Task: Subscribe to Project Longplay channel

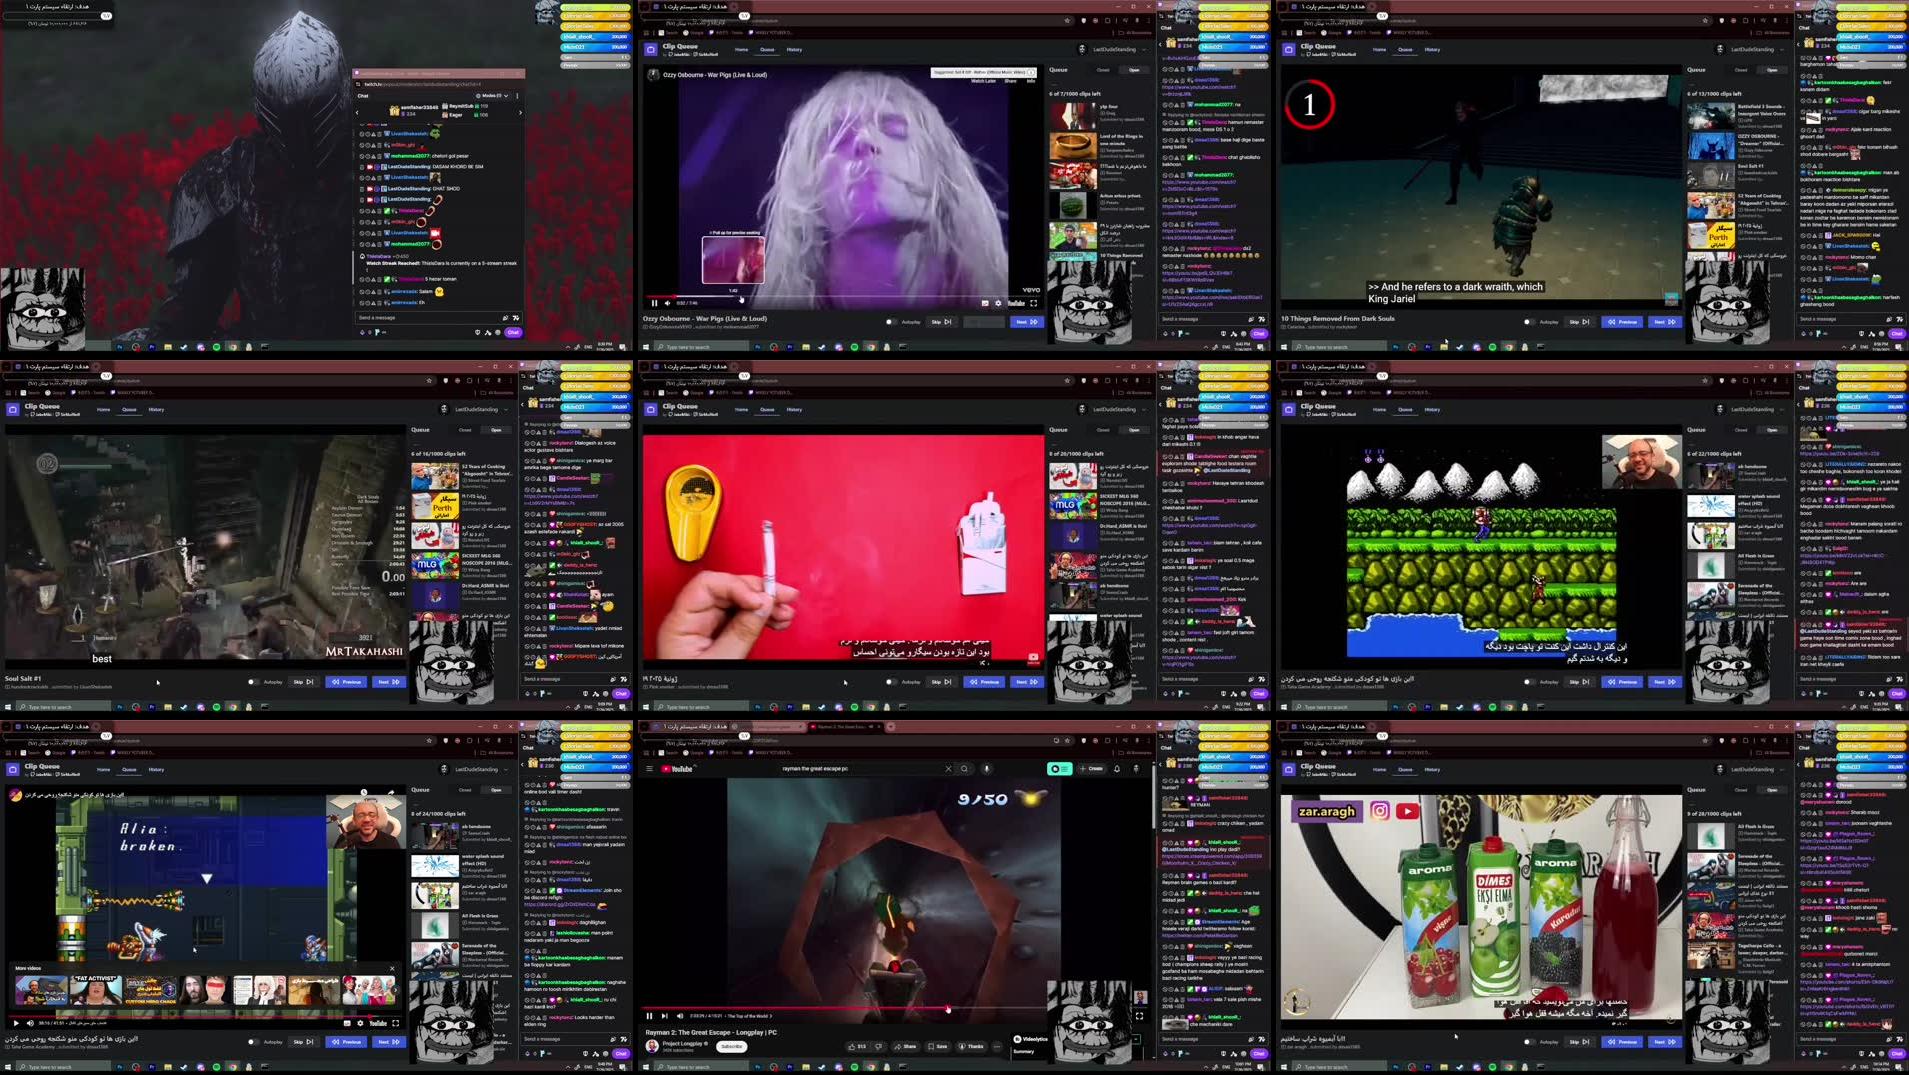Action: tap(731, 1046)
